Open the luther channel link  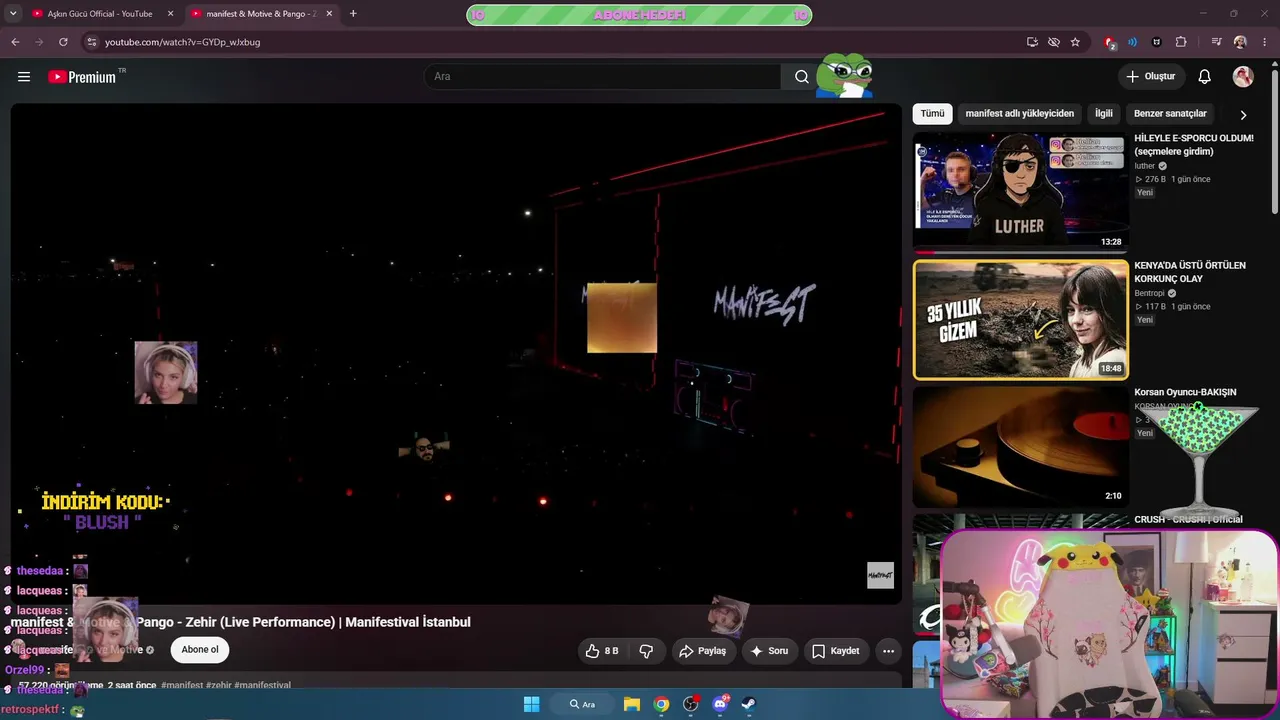tap(1145, 166)
